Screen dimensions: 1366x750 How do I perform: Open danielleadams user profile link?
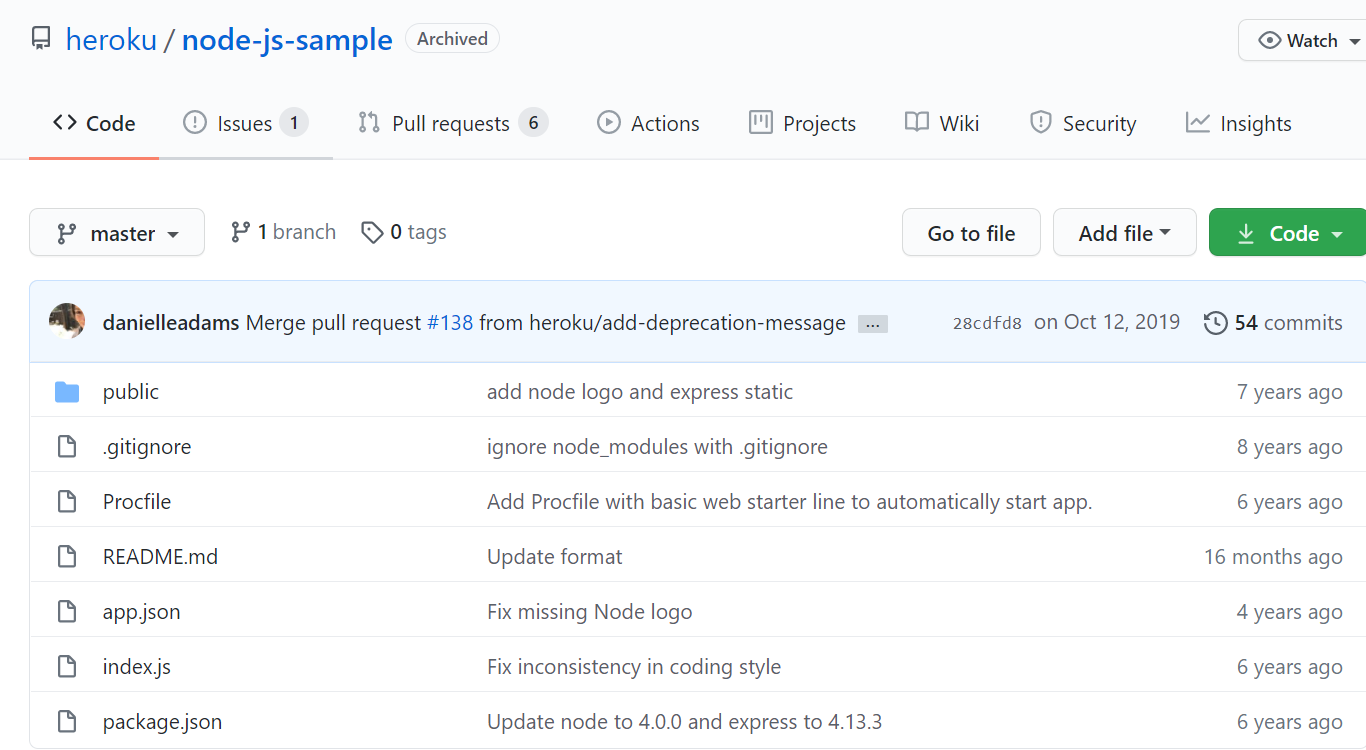coord(171,323)
